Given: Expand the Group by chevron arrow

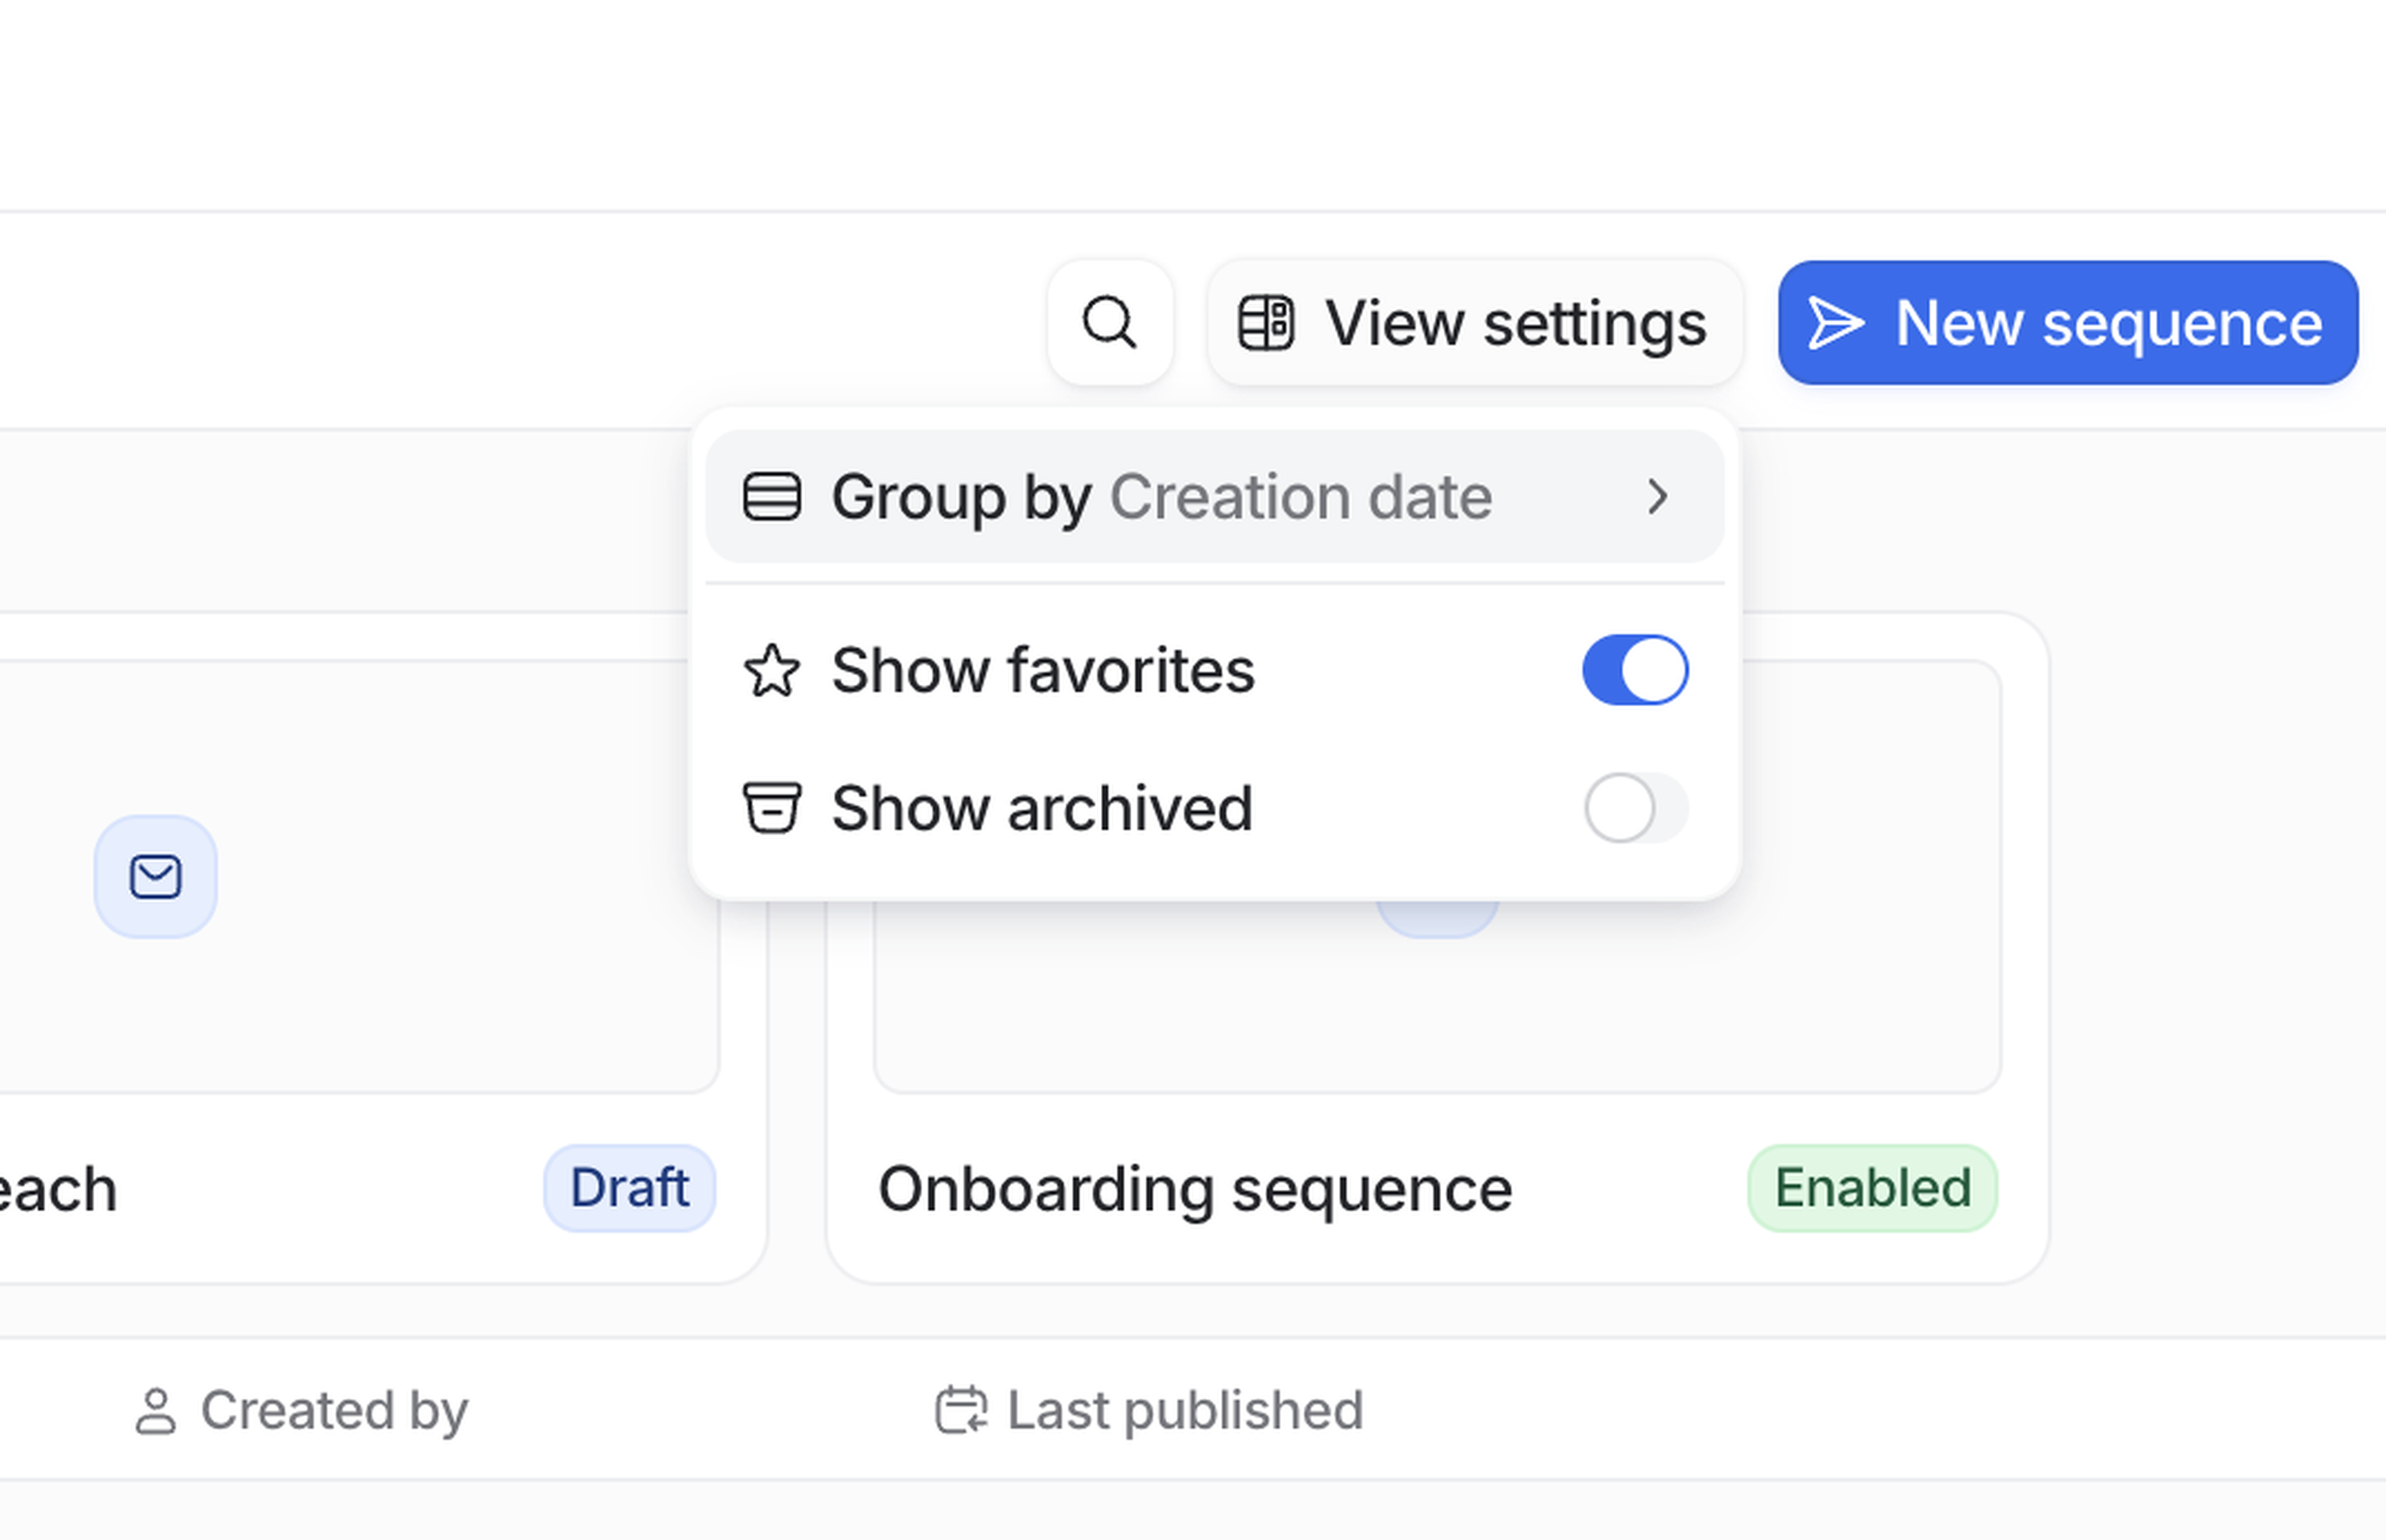Looking at the screenshot, I should tap(1657, 497).
